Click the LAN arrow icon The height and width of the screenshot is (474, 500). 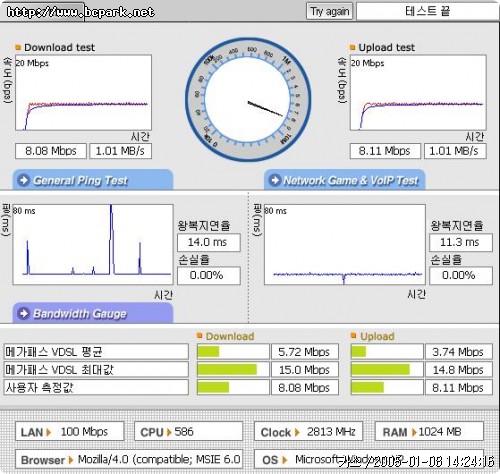point(49,432)
